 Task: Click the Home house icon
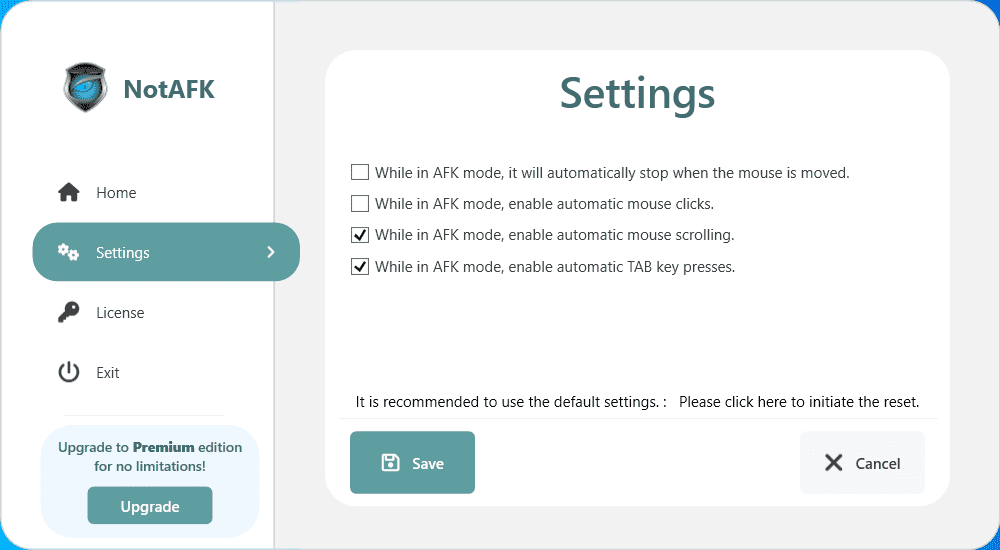coord(68,192)
